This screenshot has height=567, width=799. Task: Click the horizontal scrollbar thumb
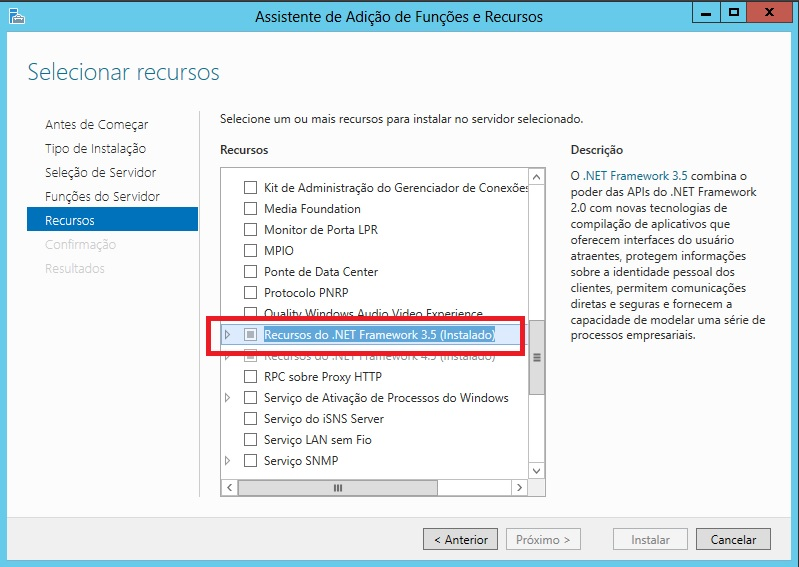(336, 488)
